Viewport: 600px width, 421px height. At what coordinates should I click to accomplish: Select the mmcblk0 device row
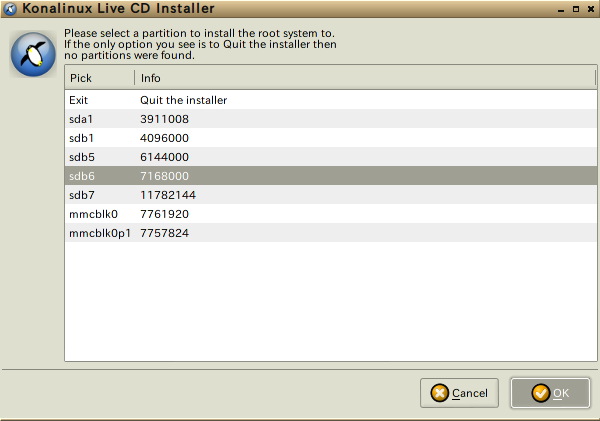click(331, 214)
